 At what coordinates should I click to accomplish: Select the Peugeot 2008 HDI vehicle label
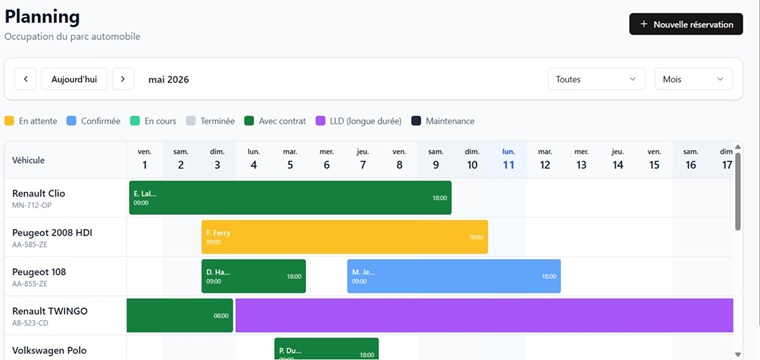[x=52, y=233]
